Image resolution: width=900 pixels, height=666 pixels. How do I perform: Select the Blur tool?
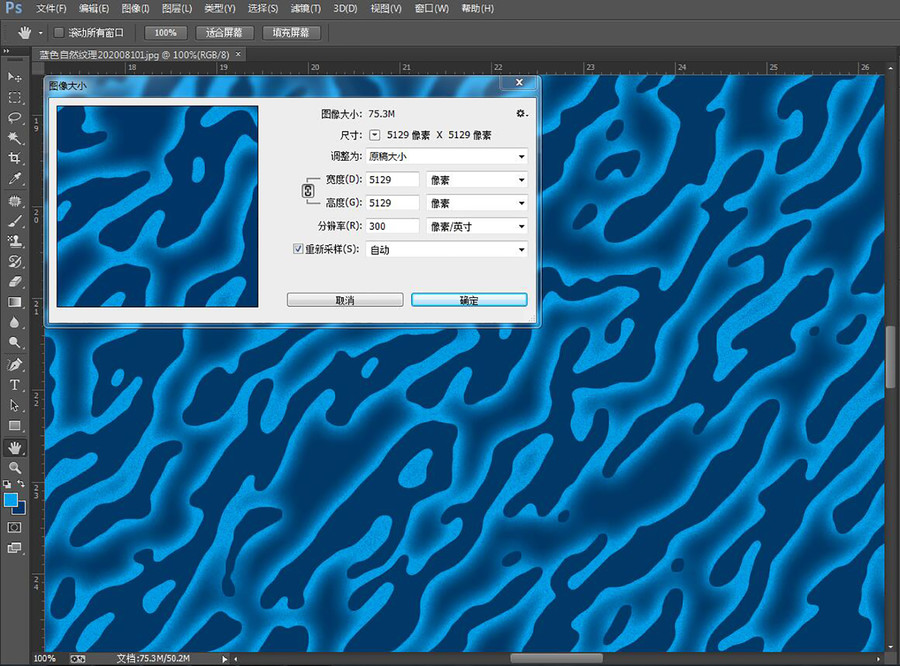point(14,323)
